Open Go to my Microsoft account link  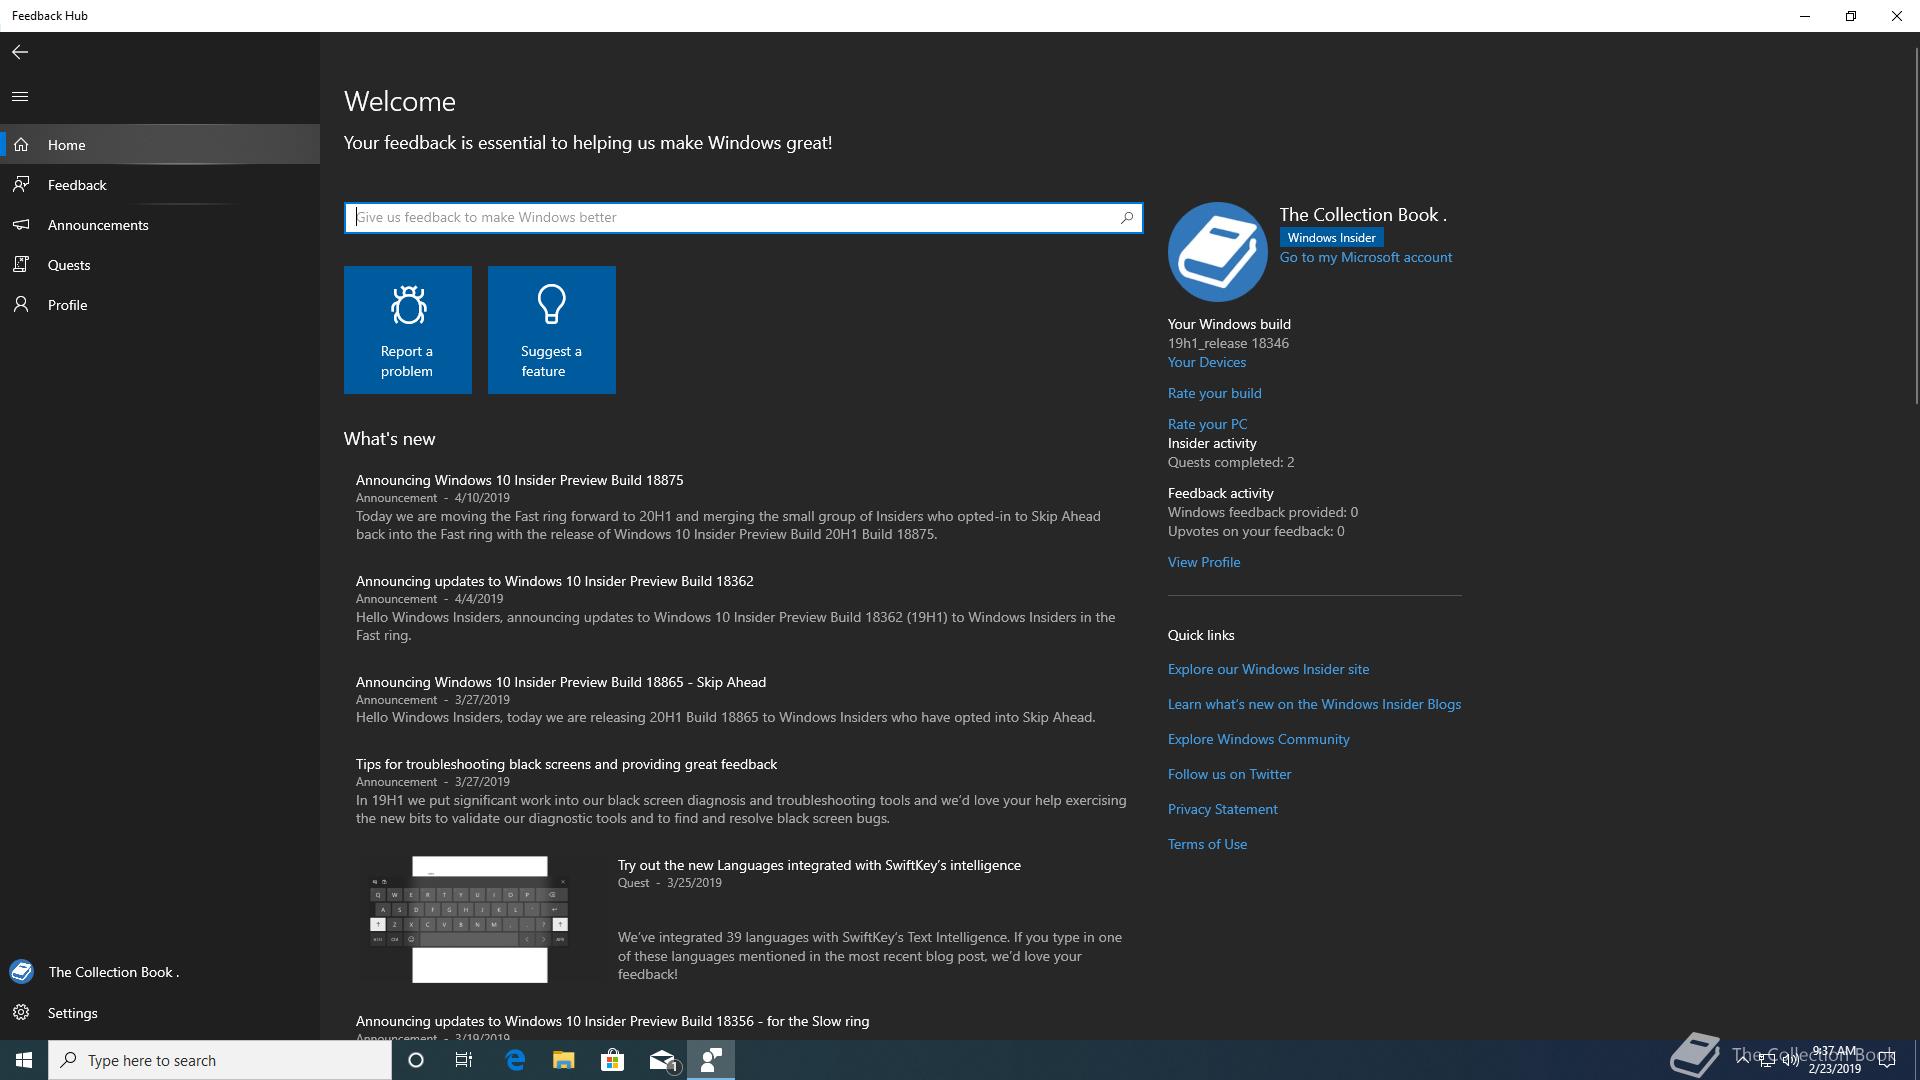point(1365,257)
